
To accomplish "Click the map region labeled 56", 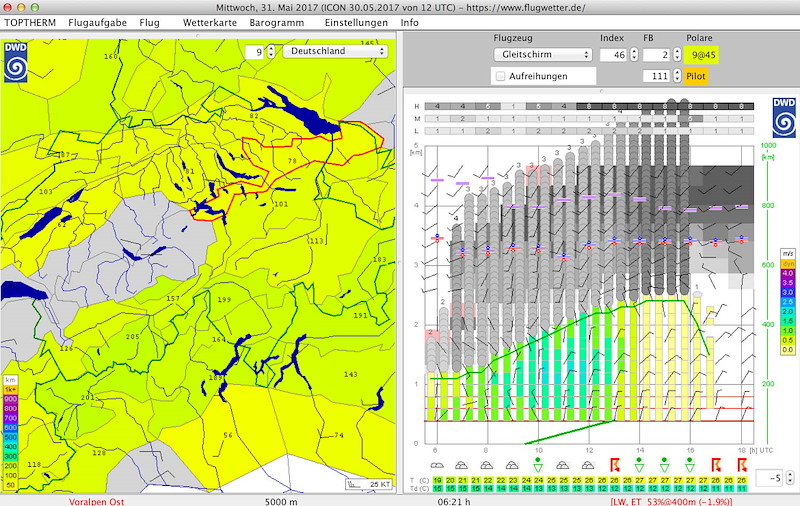I will click(228, 435).
